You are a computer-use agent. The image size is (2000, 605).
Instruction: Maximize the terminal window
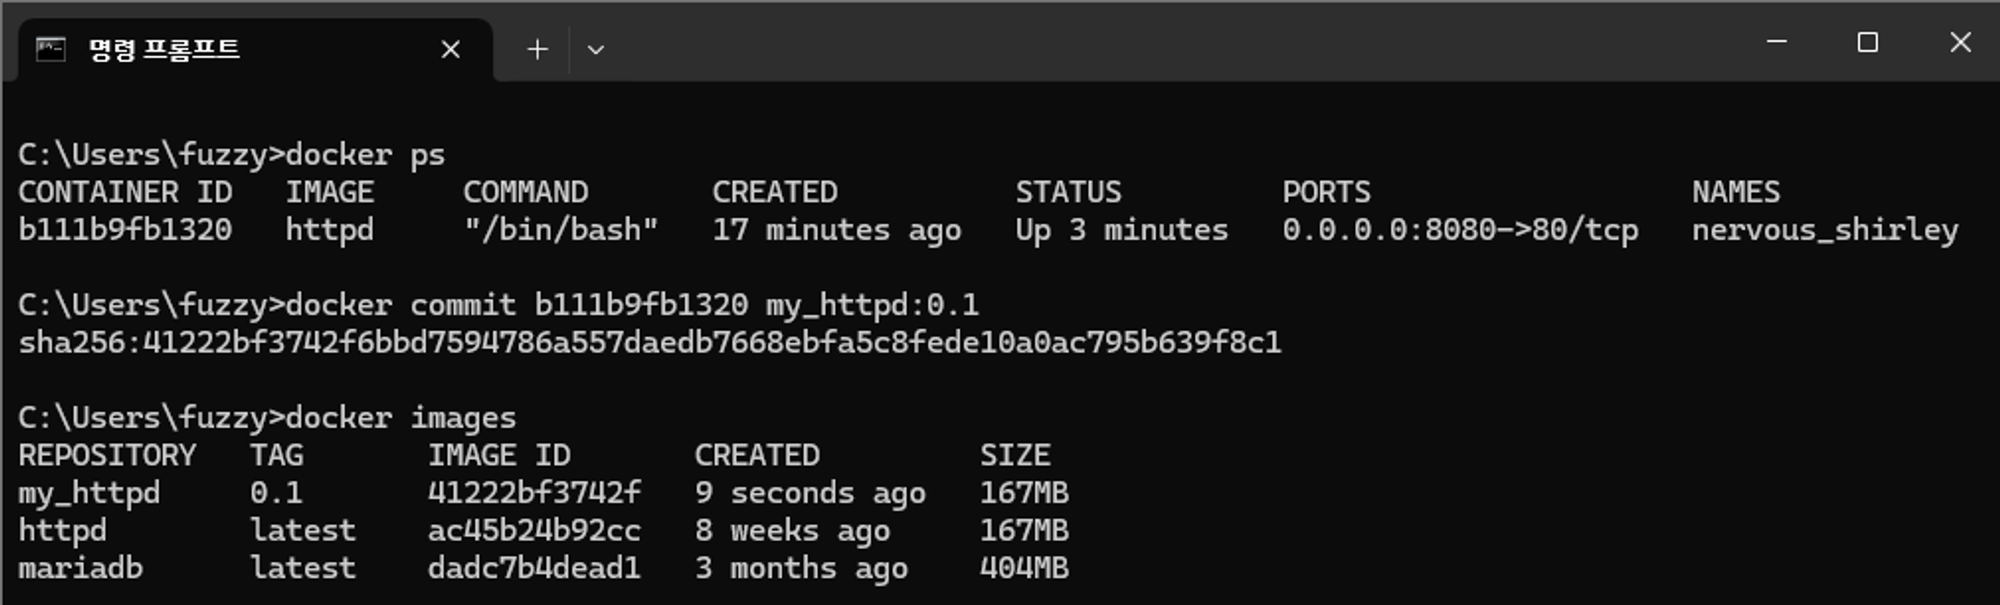1868,42
